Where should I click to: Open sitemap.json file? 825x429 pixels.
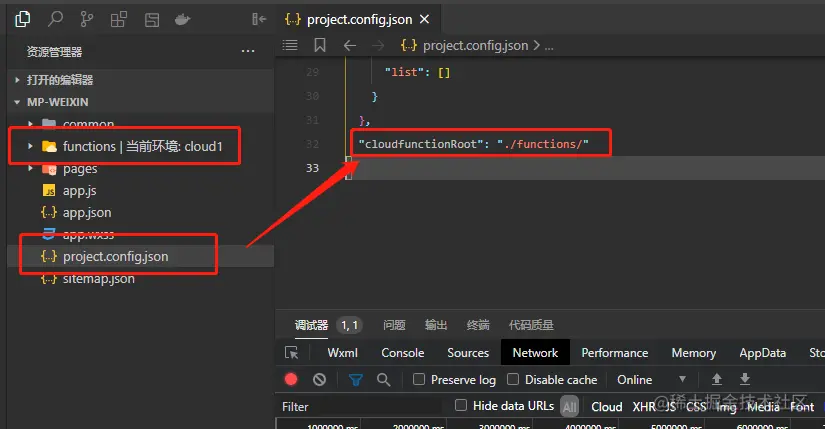point(98,278)
